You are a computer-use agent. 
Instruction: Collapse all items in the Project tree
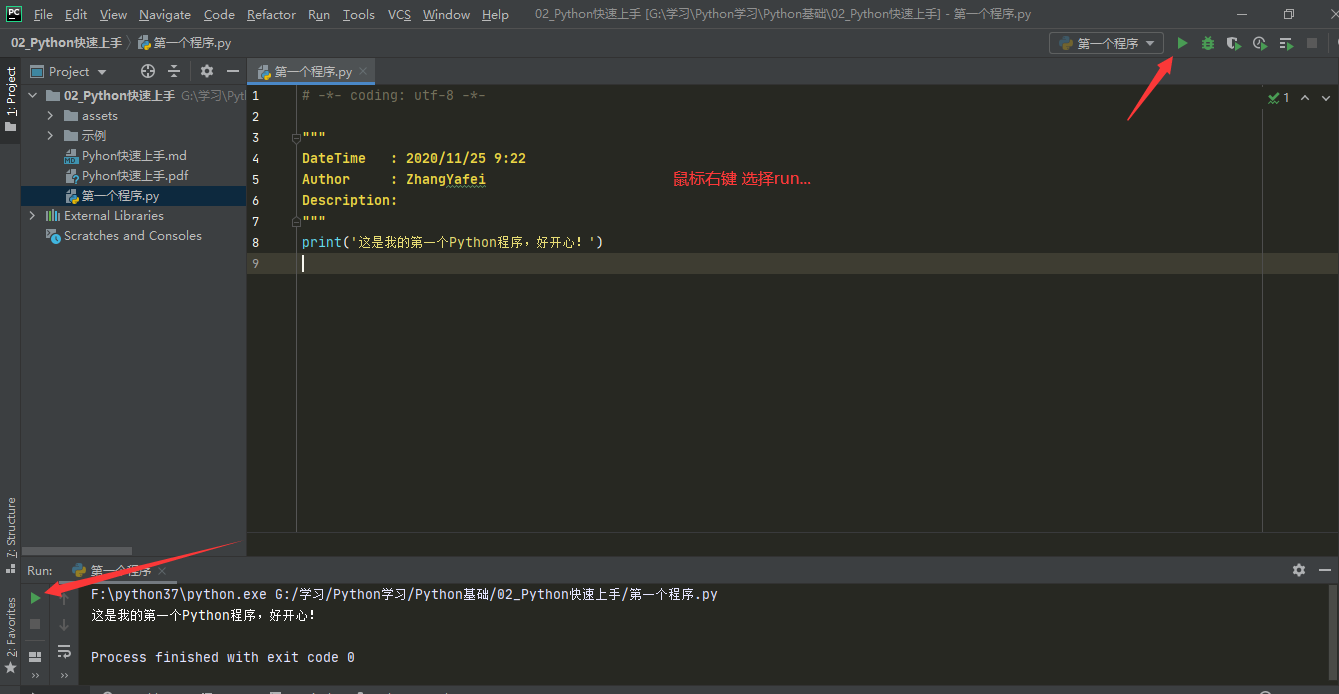174,71
